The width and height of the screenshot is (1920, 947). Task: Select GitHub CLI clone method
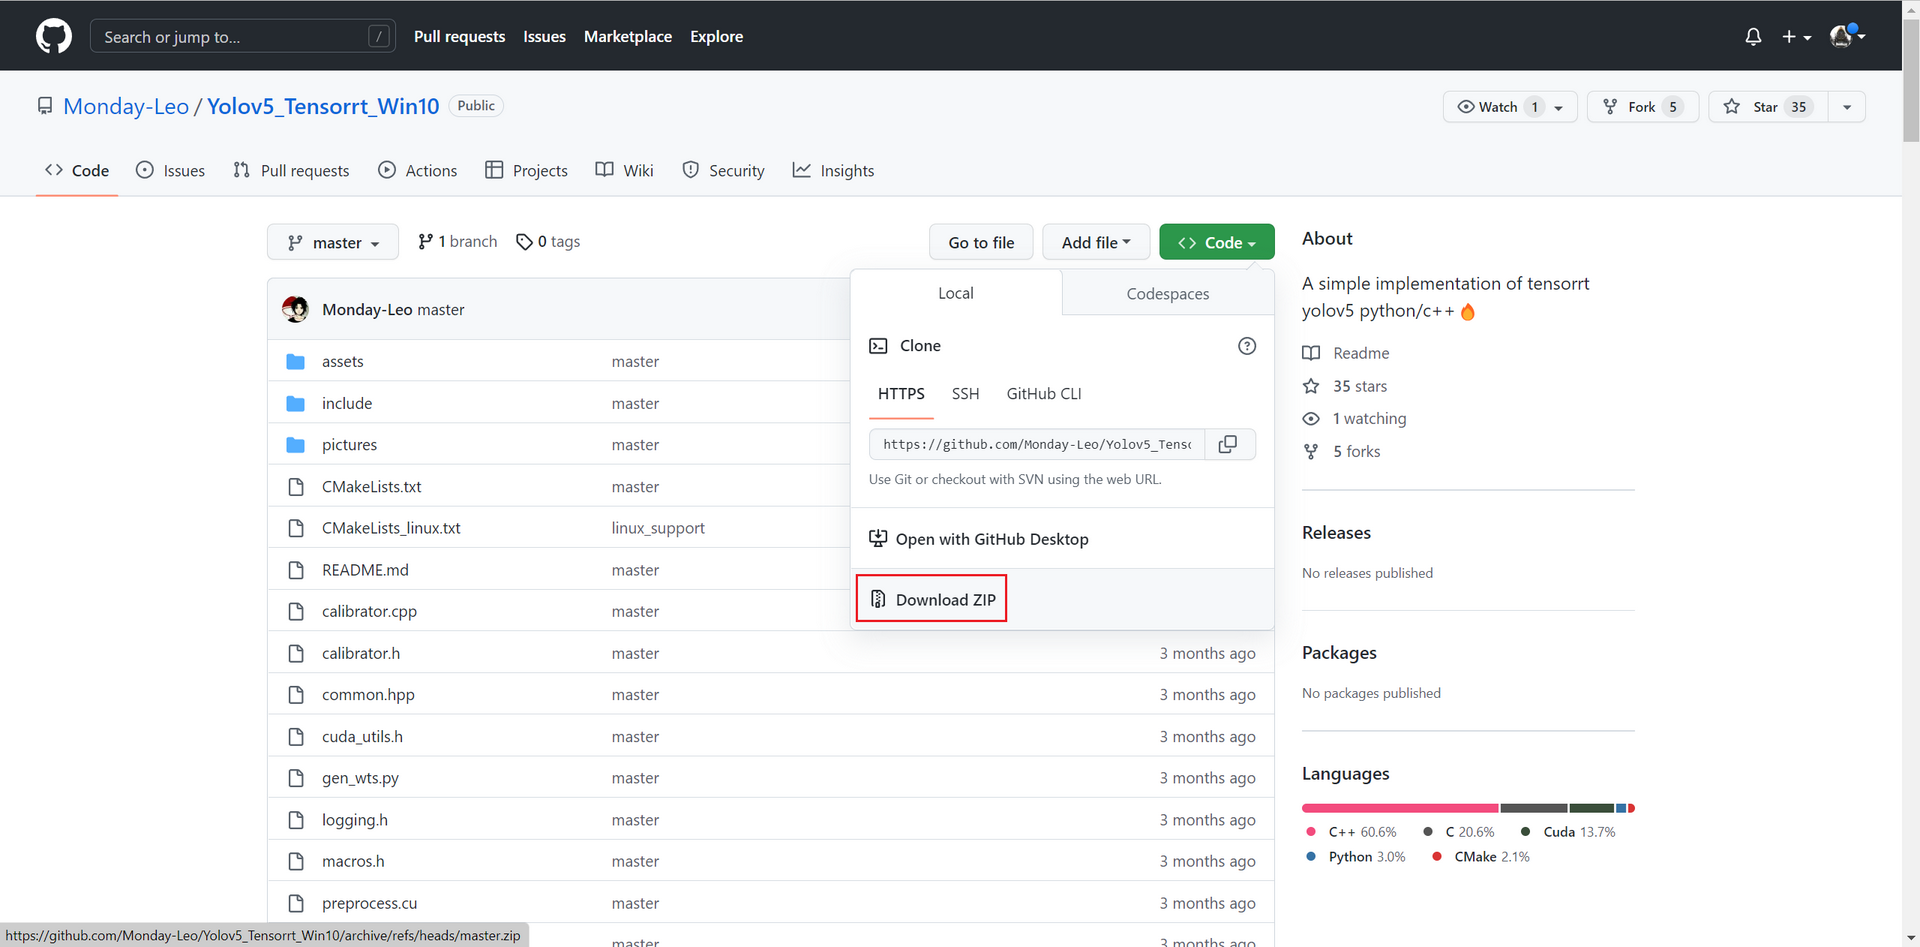pyautogui.click(x=1044, y=394)
